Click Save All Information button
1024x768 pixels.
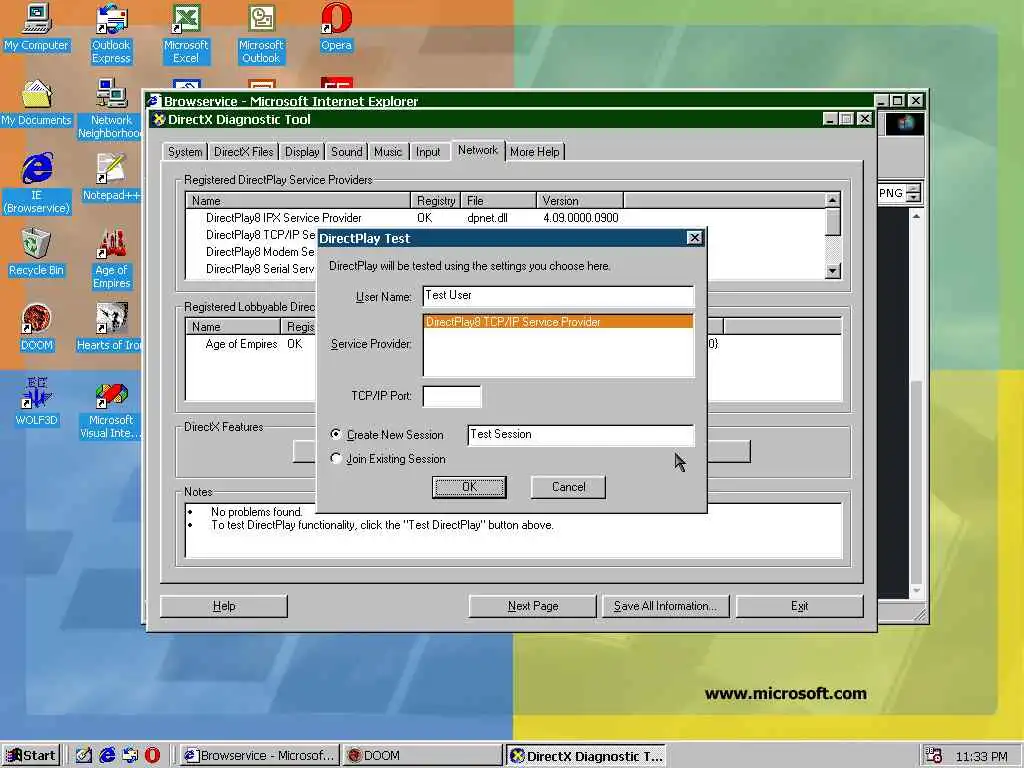pyautogui.click(x=665, y=606)
